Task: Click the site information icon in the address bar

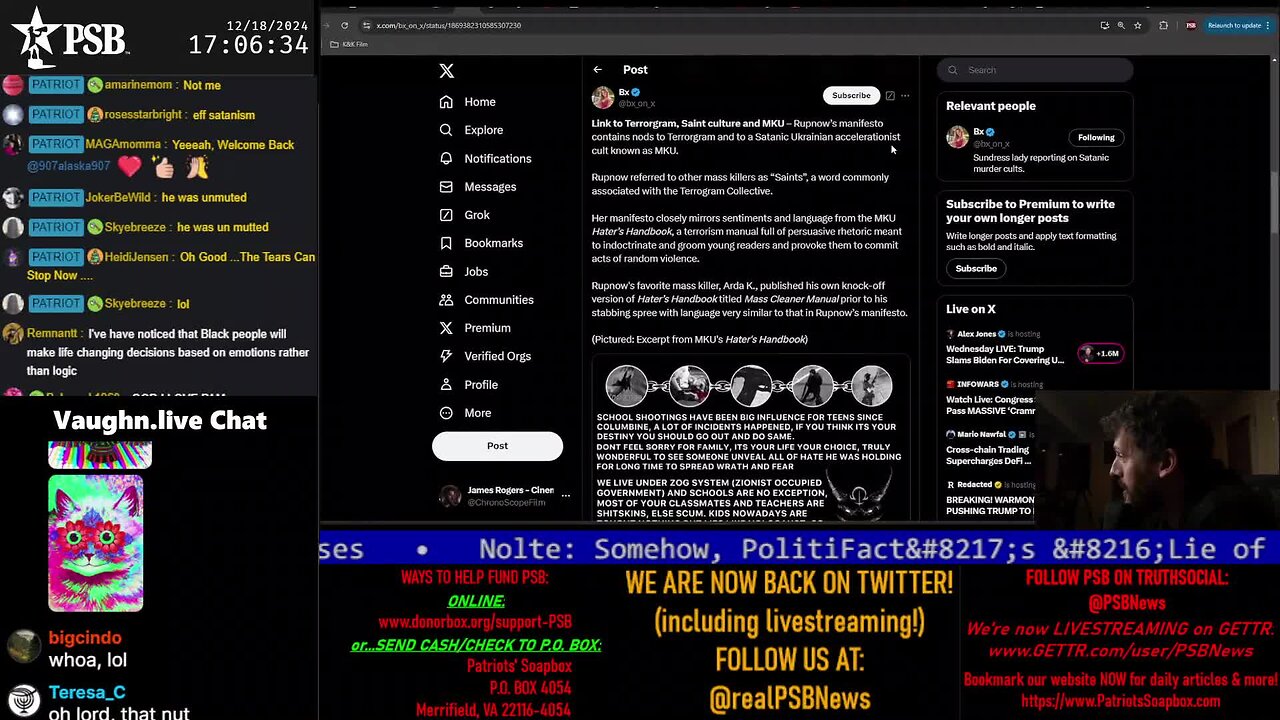Action: [367, 25]
